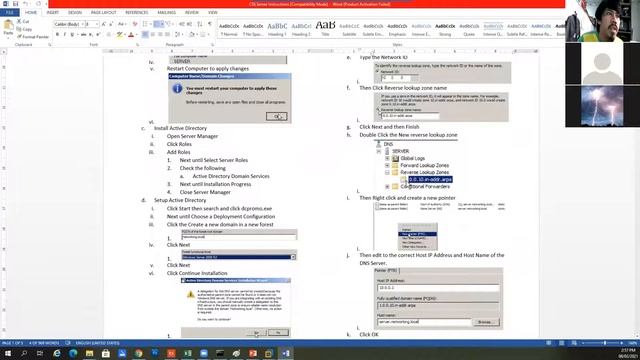
Task: Open the PAGE LAYOUT ribbon tab
Action: [x=104, y=13]
